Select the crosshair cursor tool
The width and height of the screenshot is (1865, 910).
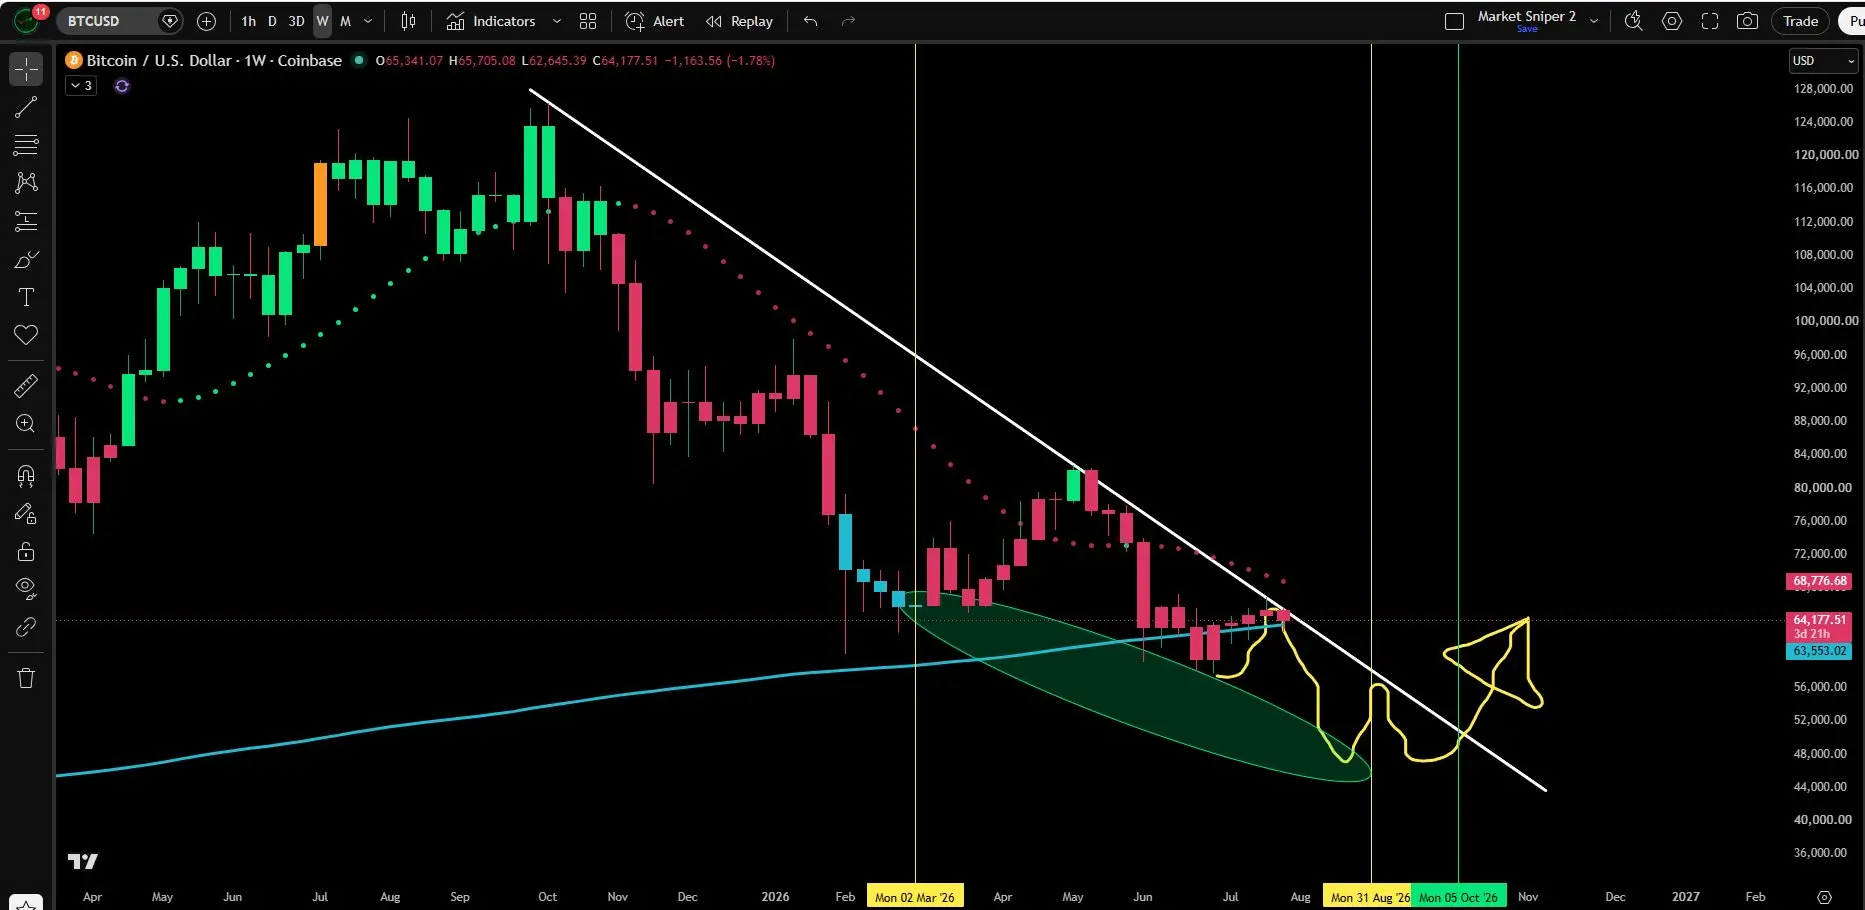point(26,69)
